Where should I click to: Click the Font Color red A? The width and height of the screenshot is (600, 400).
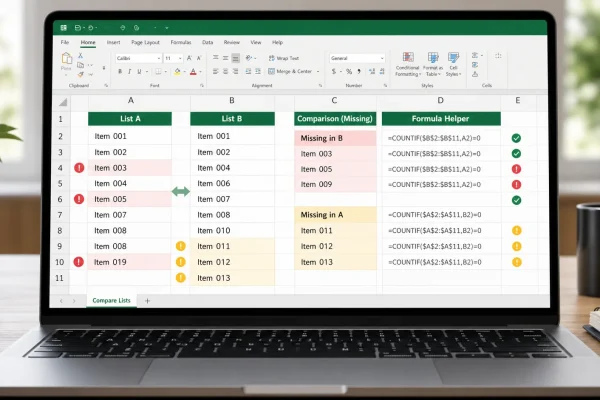[x=193, y=72]
